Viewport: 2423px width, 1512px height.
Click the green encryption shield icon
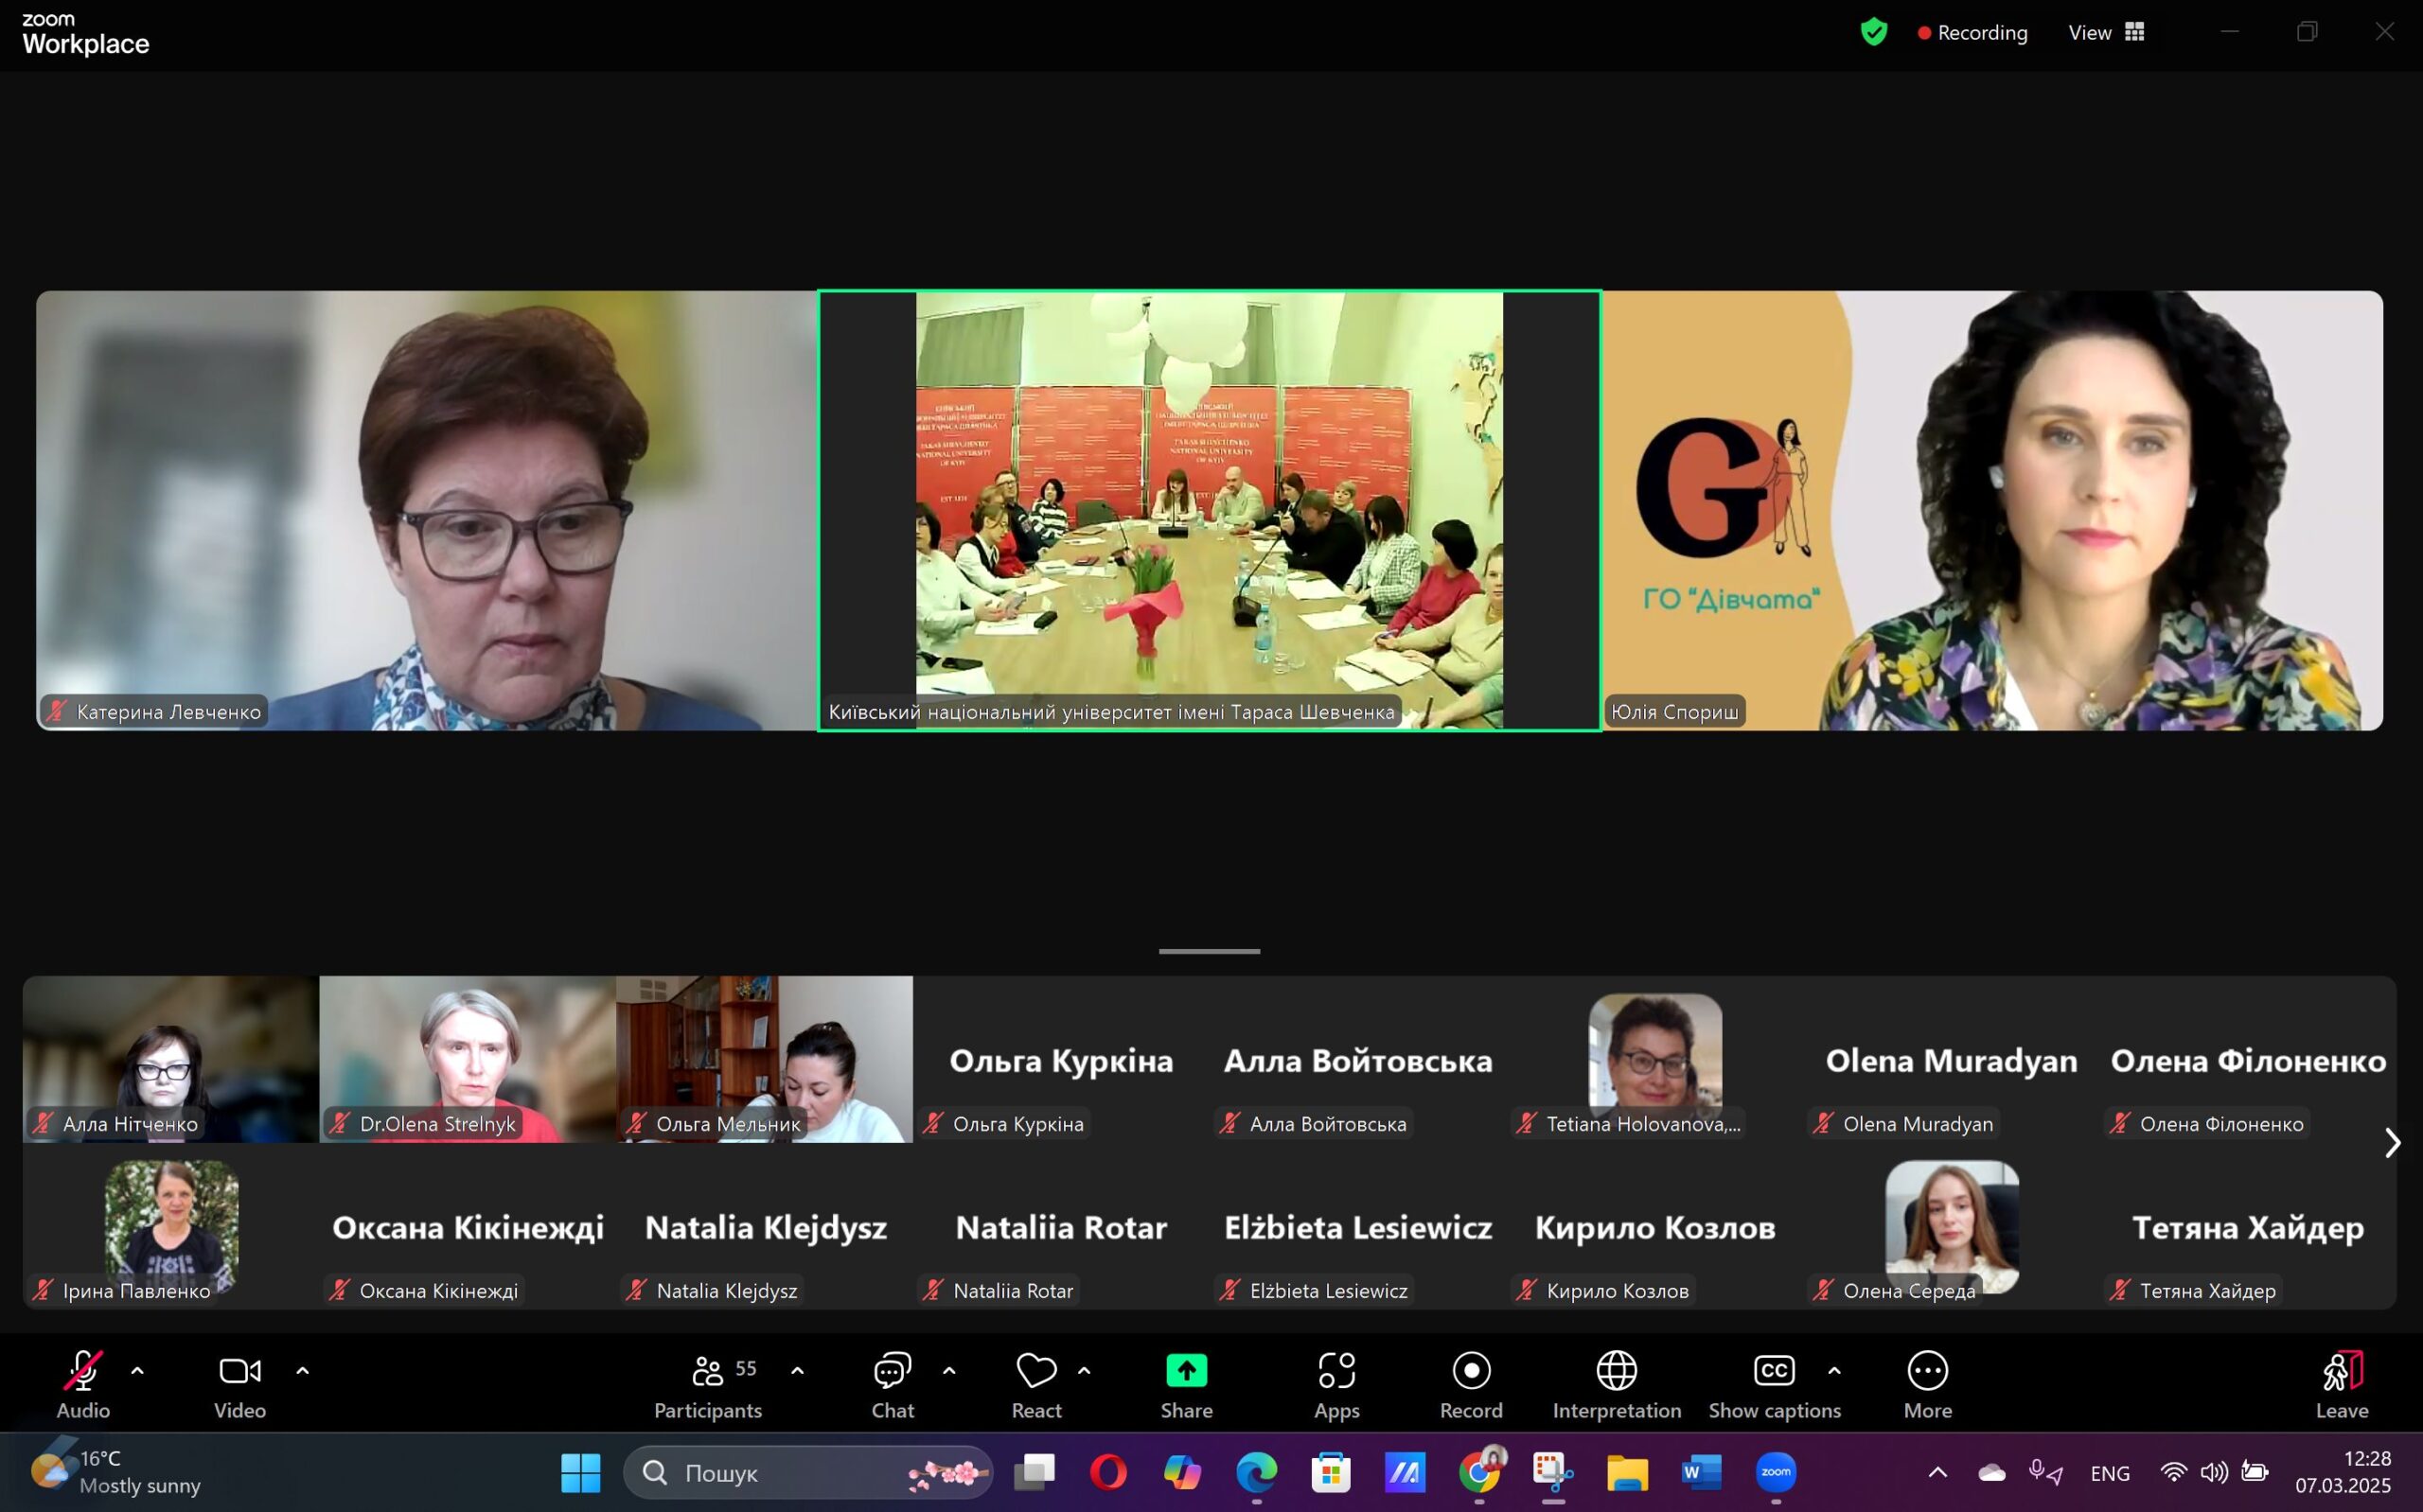(x=1873, y=32)
